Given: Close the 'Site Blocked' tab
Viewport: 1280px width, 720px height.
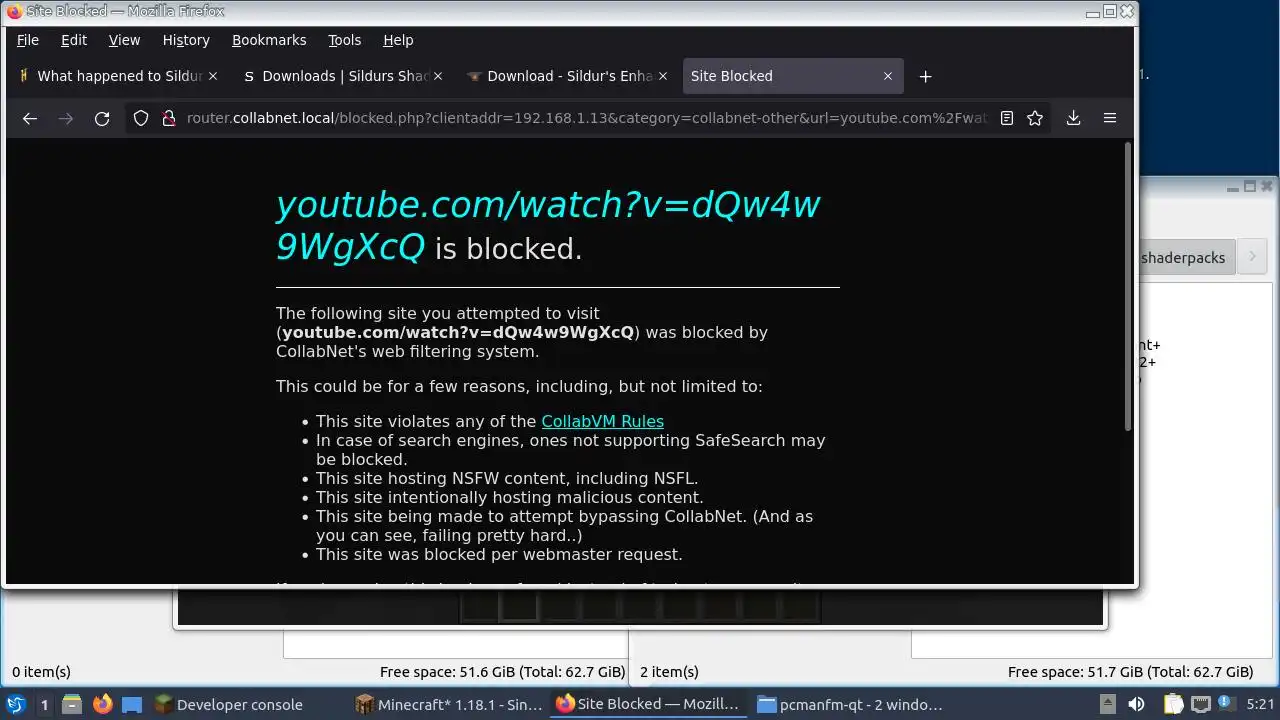Looking at the screenshot, I should (888, 76).
